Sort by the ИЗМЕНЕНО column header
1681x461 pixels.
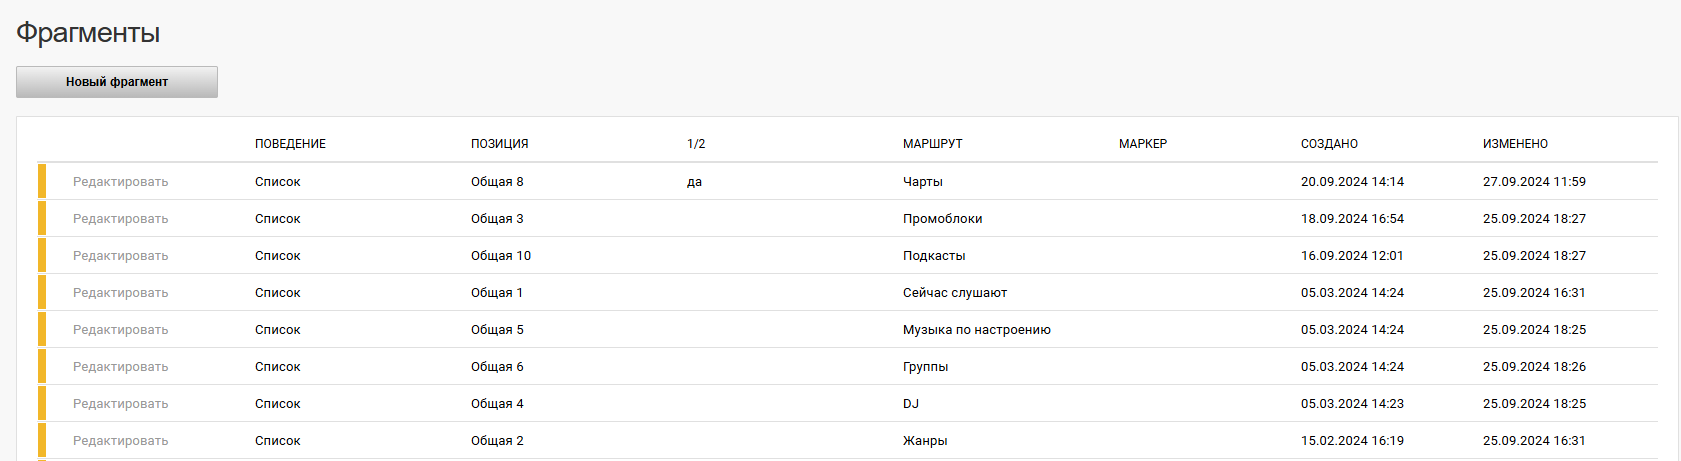pyautogui.click(x=1515, y=144)
